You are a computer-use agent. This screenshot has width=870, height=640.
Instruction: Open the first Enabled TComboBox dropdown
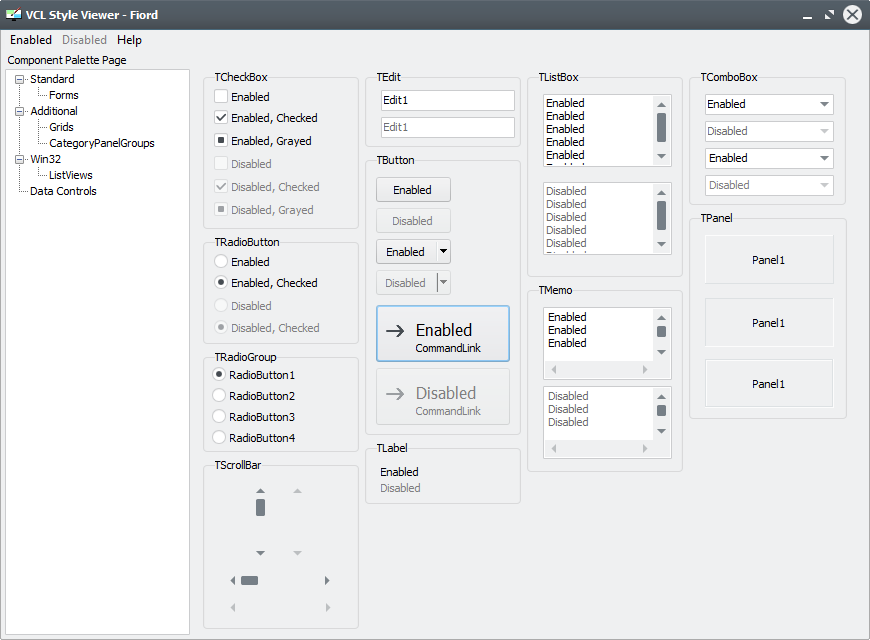[x=824, y=104]
